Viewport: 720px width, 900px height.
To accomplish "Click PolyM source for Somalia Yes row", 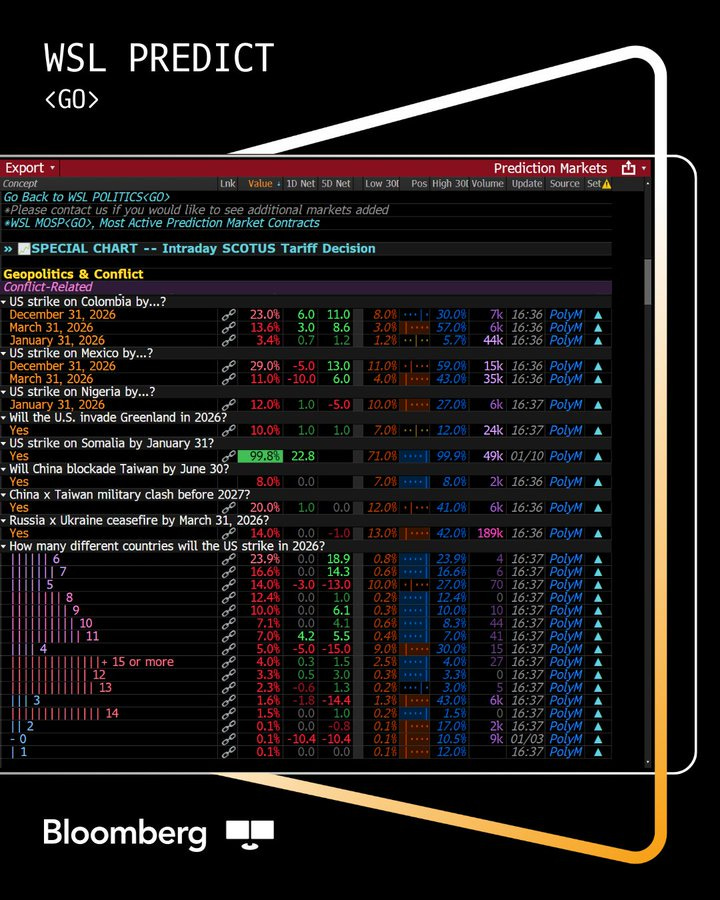I will [566, 456].
